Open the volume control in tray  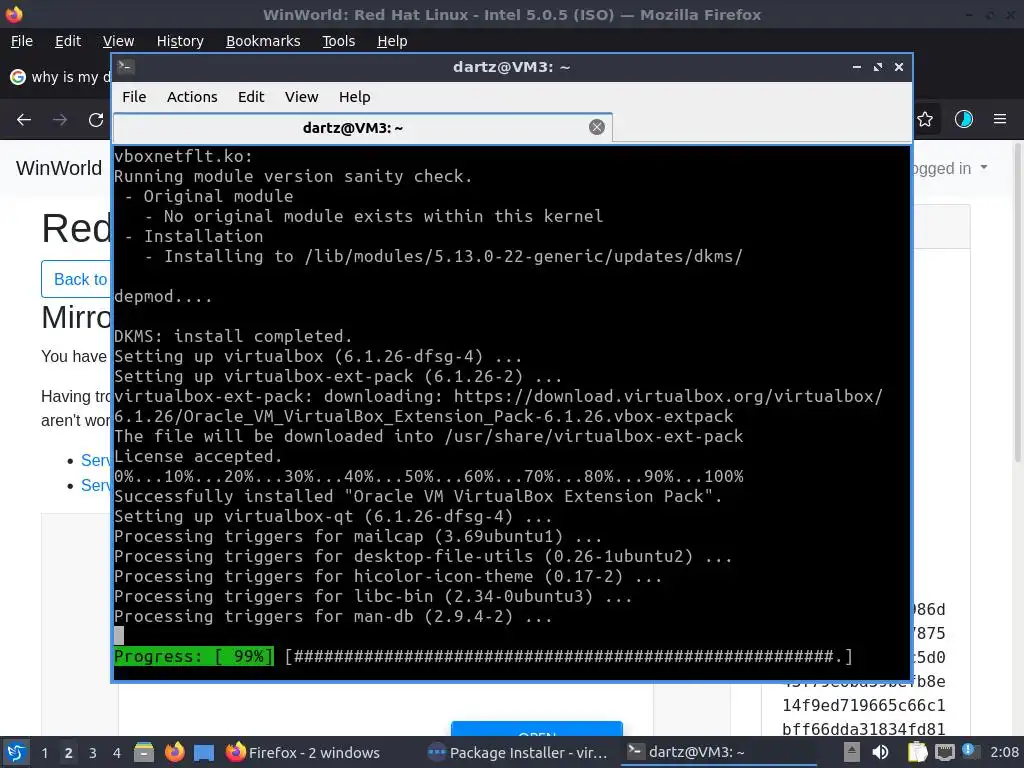[x=880, y=752]
